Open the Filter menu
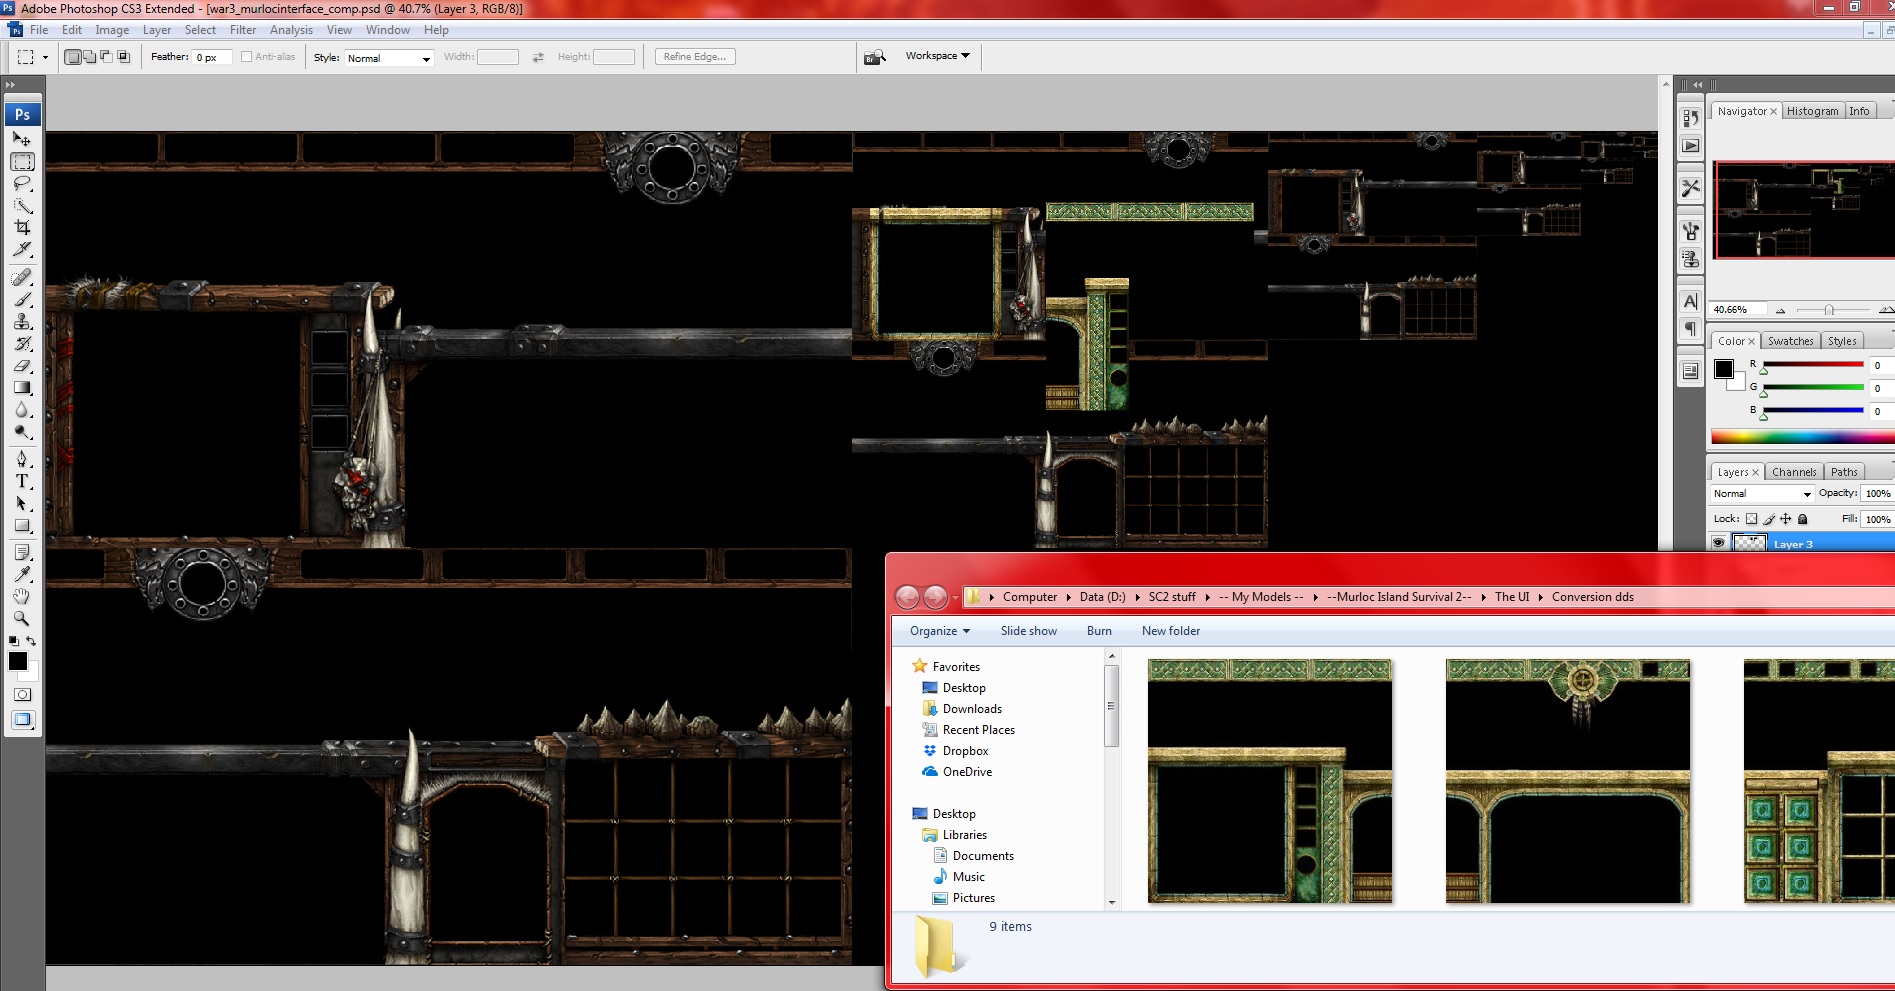 coord(243,30)
